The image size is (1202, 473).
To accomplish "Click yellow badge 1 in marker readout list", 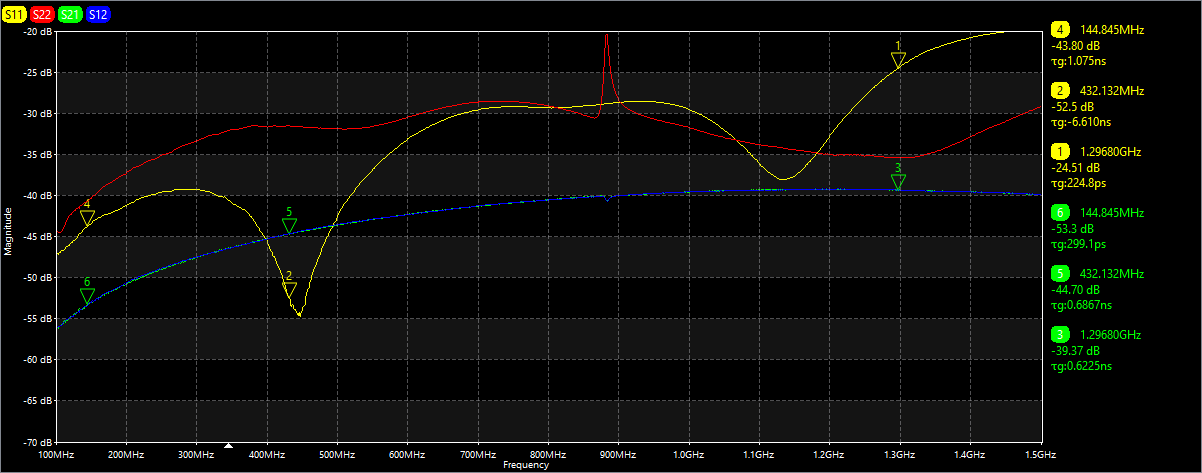I will (1060, 151).
